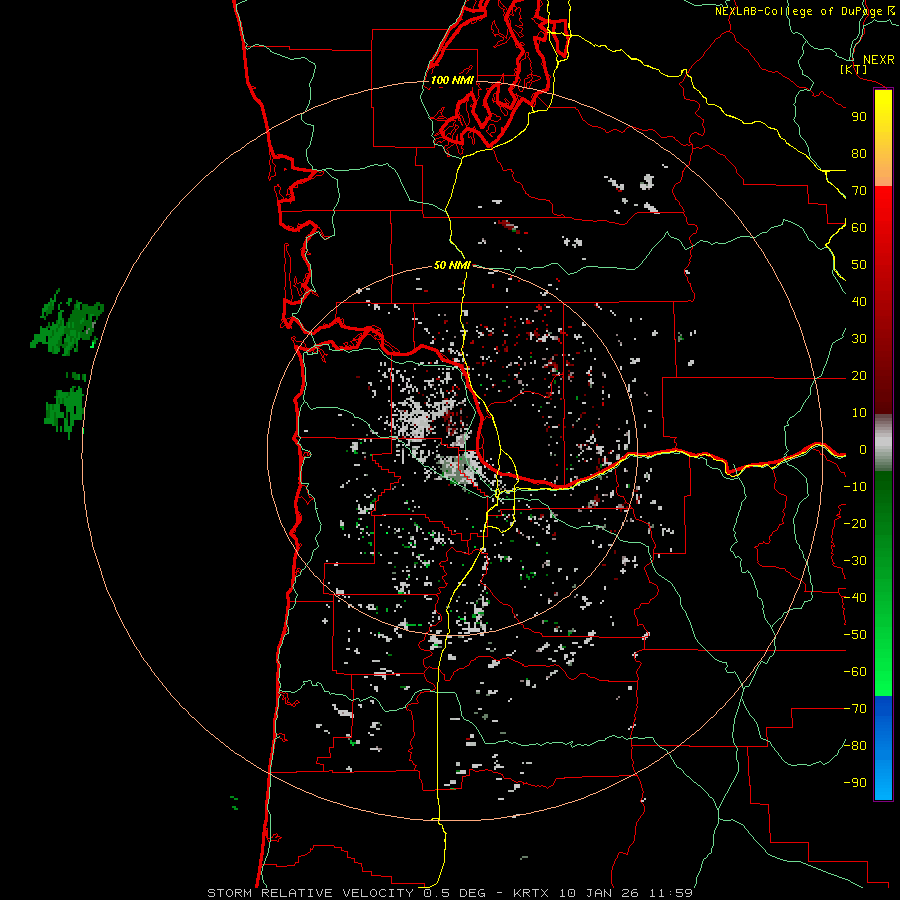Select the -50 value on velocity scale

pos(855,635)
